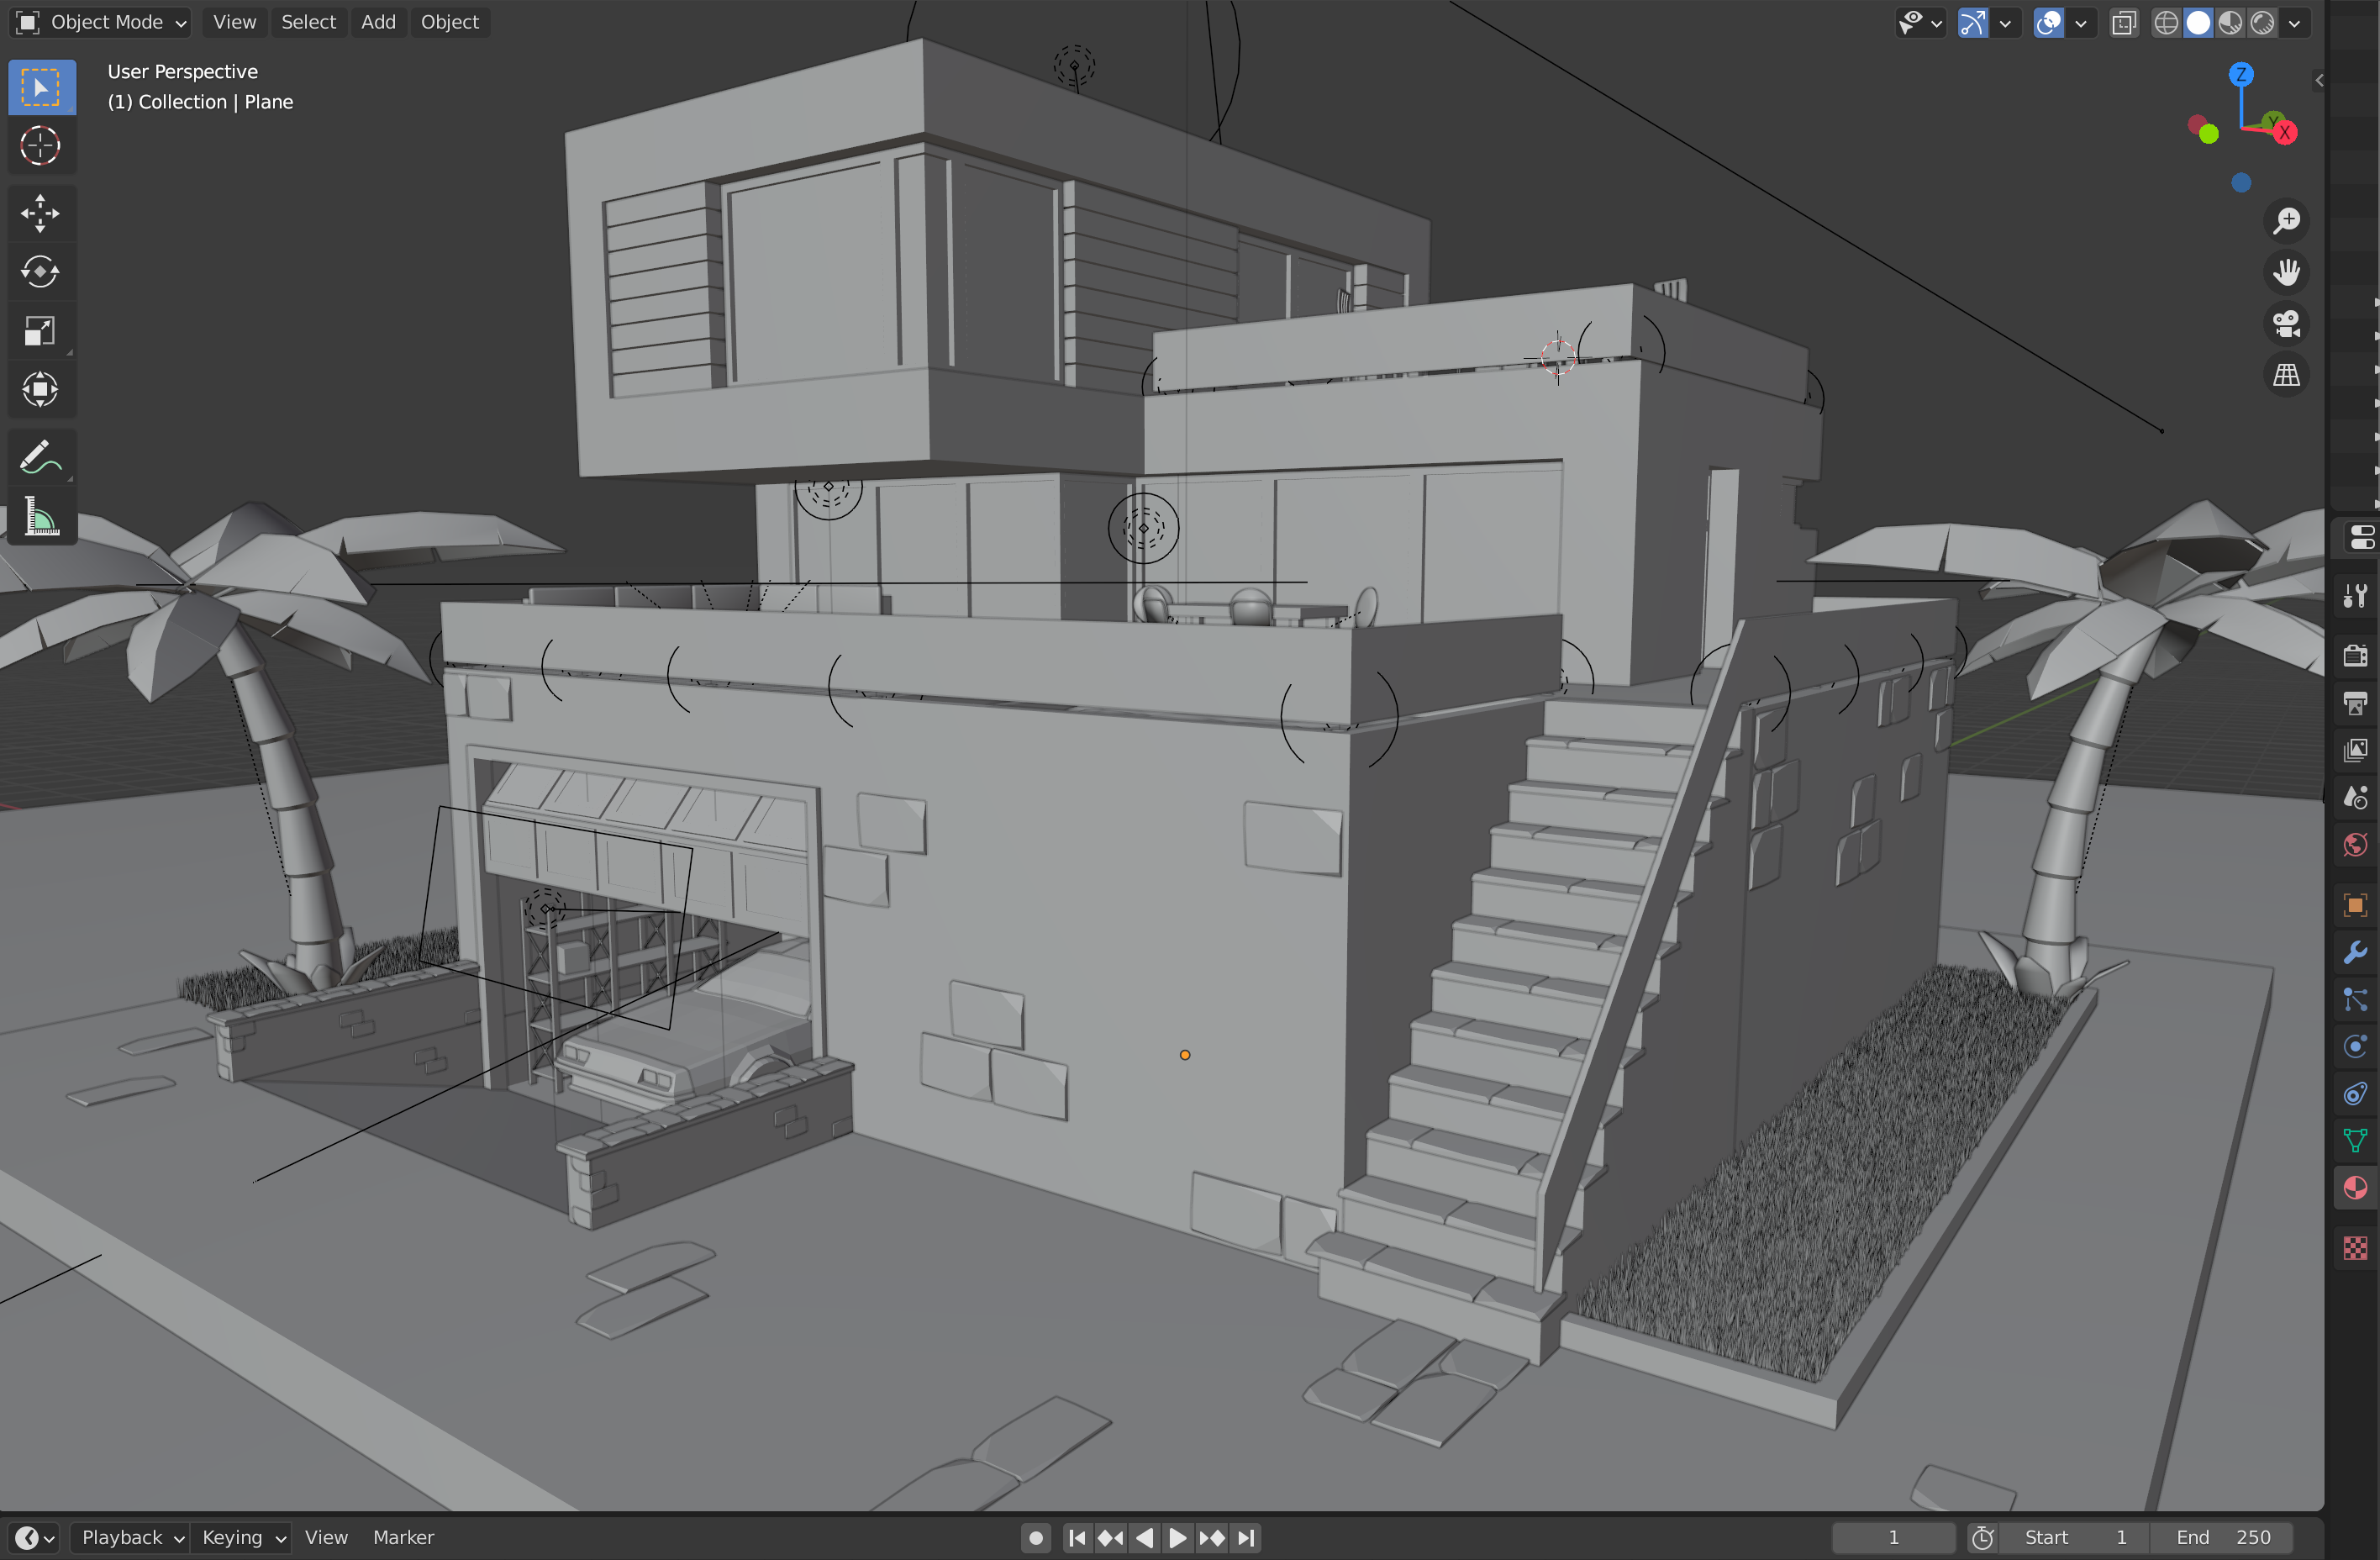Open the World properties tab
The image size is (2380, 1560).
2355,846
